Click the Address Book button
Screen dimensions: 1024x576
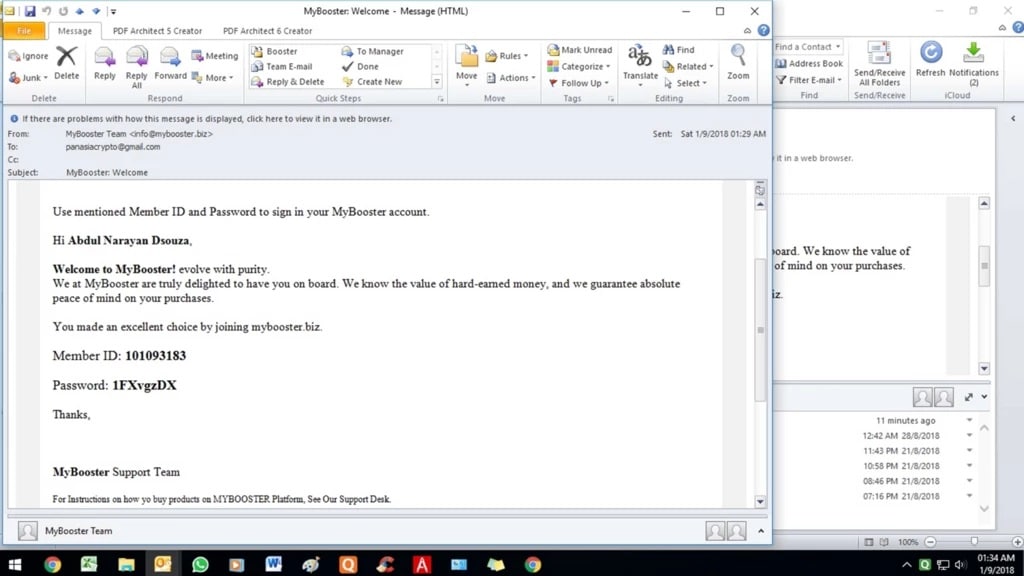[x=809, y=63]
